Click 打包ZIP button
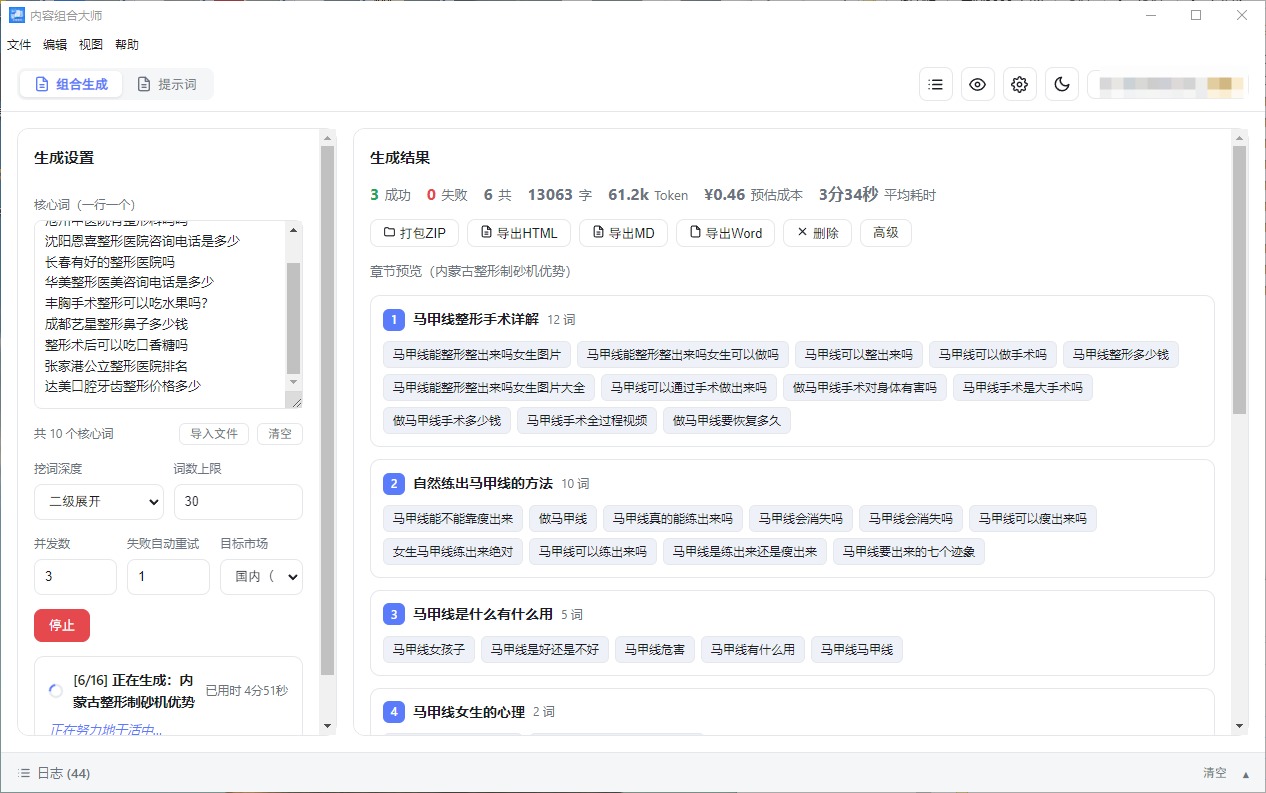The image size is (1266, 793). tap(414, 233)
